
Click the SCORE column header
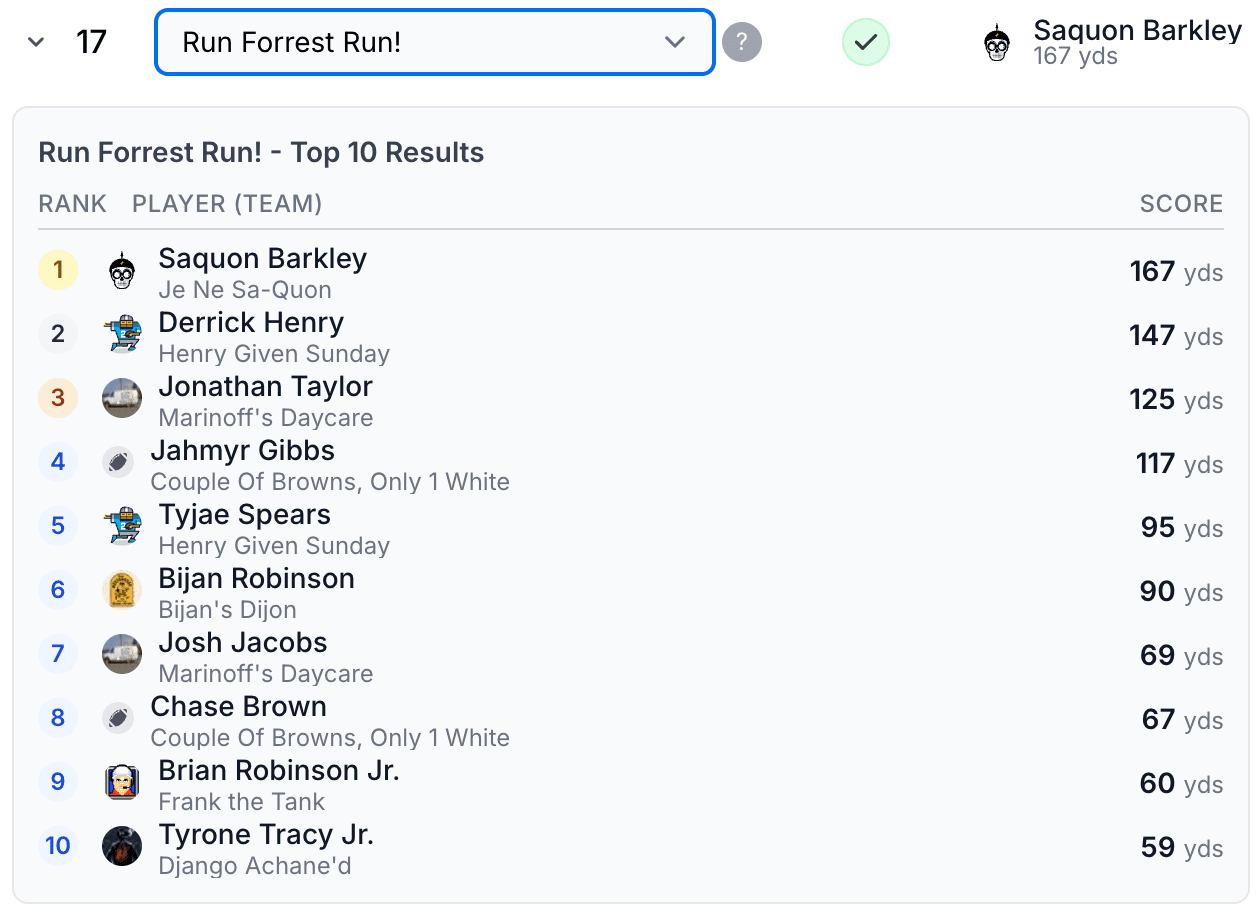click(x=1181, y=204)
